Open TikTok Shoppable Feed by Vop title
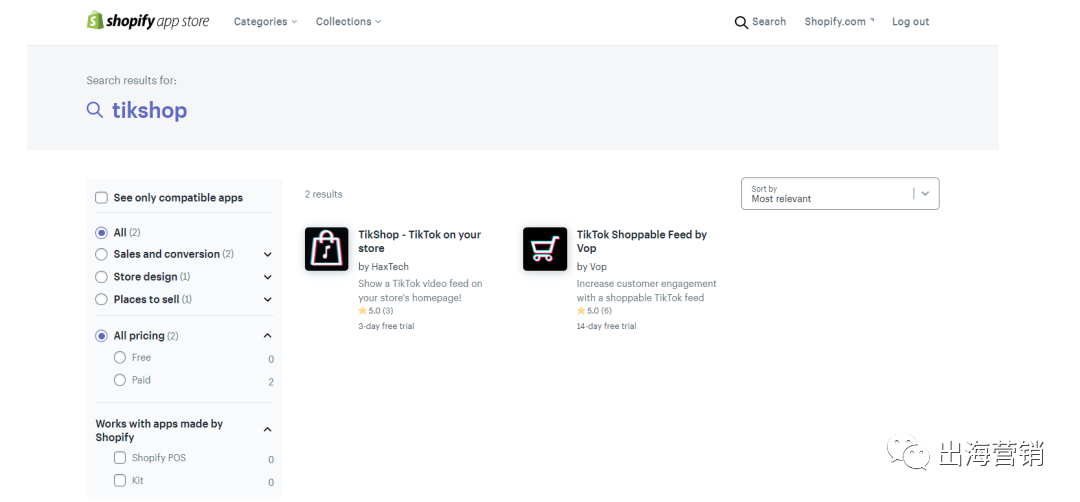The image size is (1080, 502). click(x=642, y=242)
